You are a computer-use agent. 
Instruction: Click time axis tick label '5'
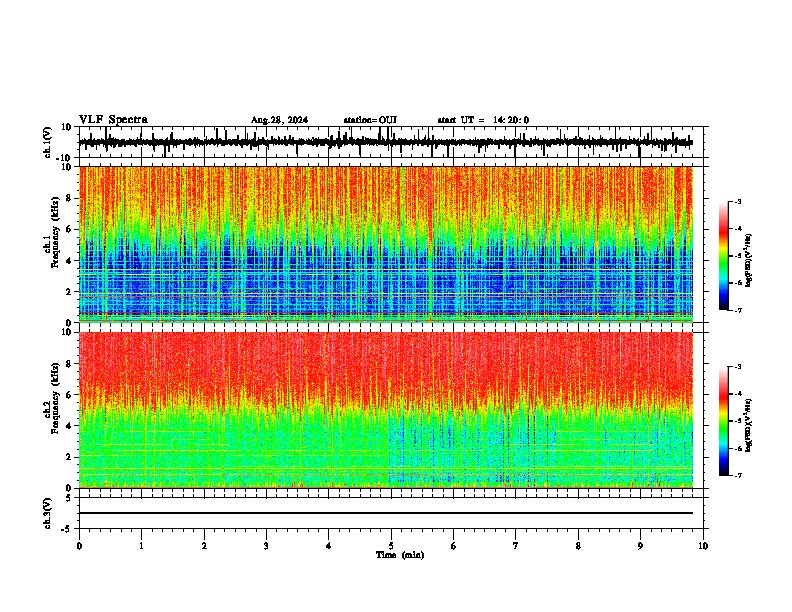click(391, 546)
